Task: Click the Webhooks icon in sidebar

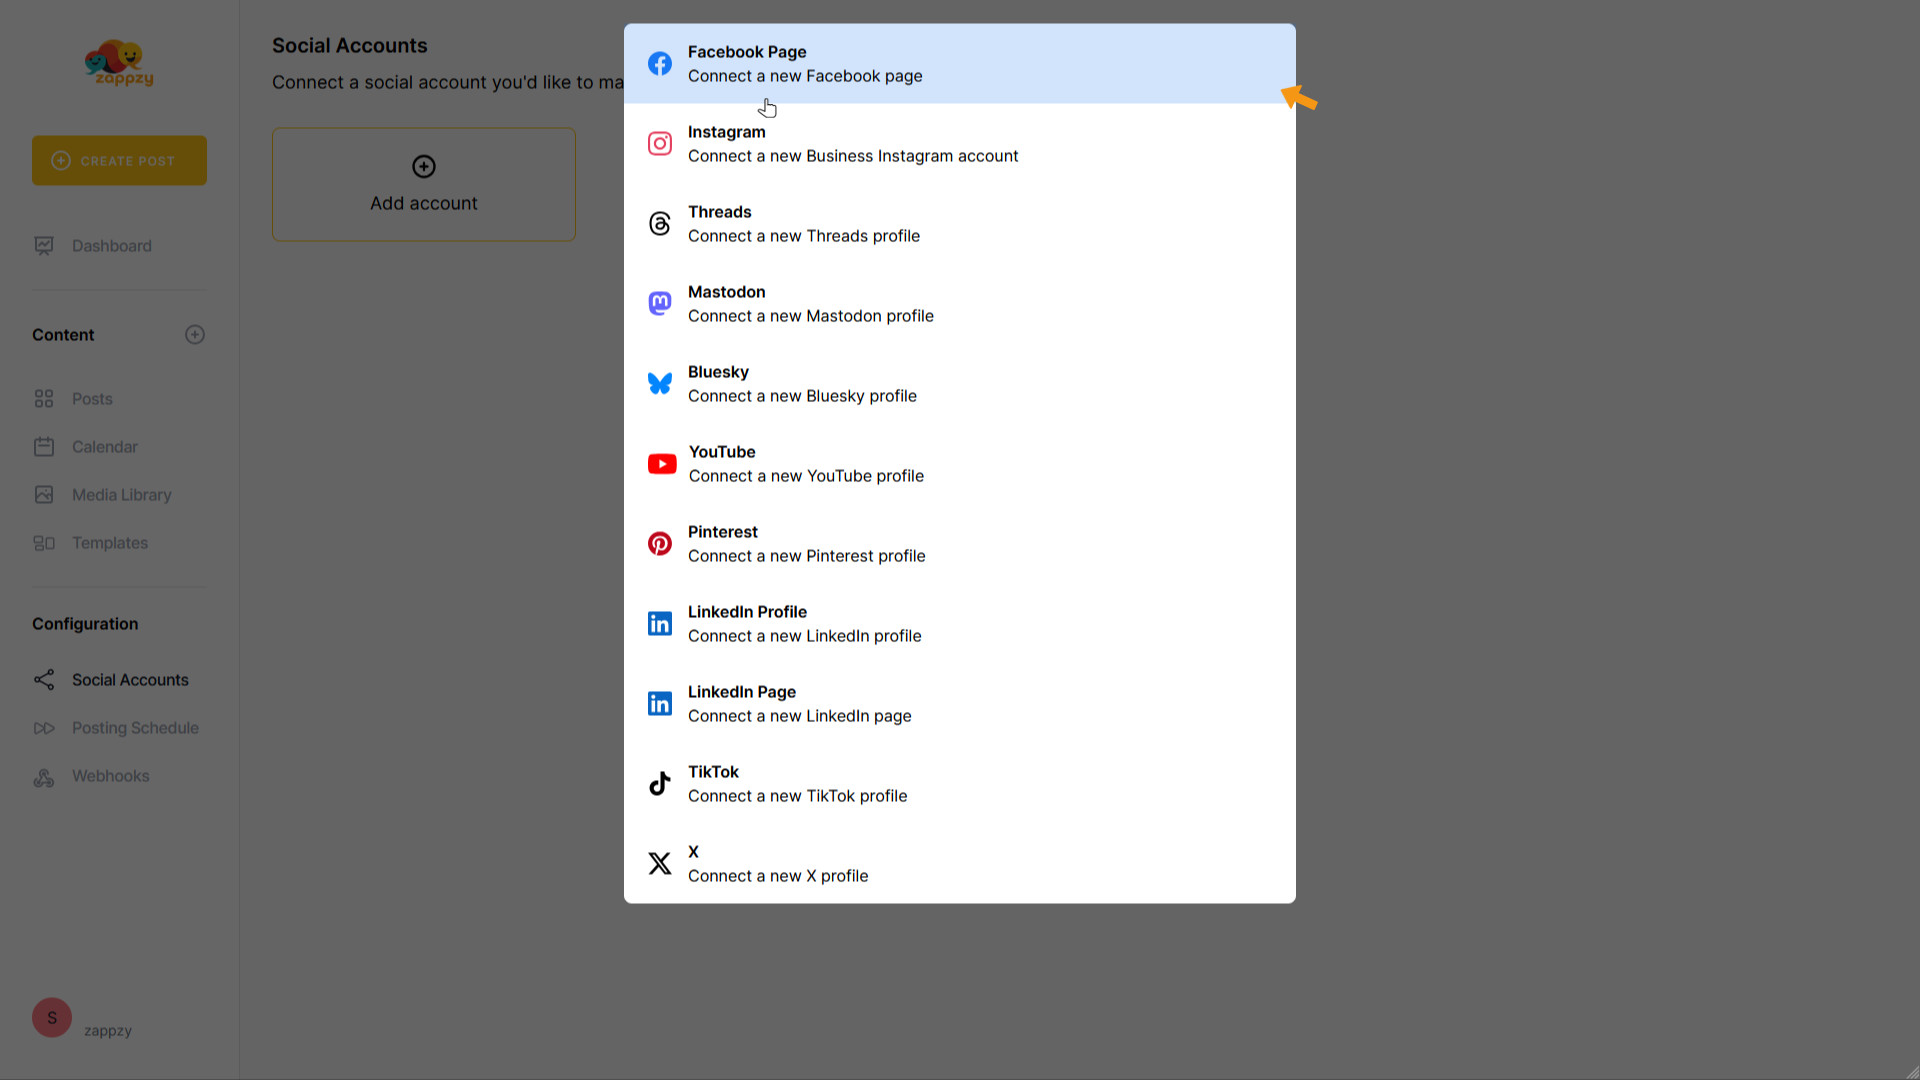Action: click(x=44, y=777)
